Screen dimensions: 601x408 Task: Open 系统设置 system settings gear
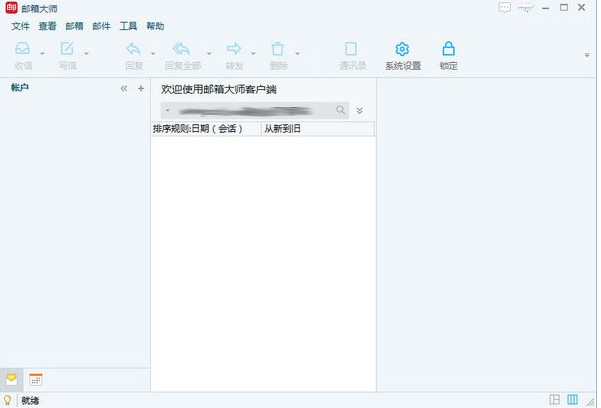coord(402,49)
